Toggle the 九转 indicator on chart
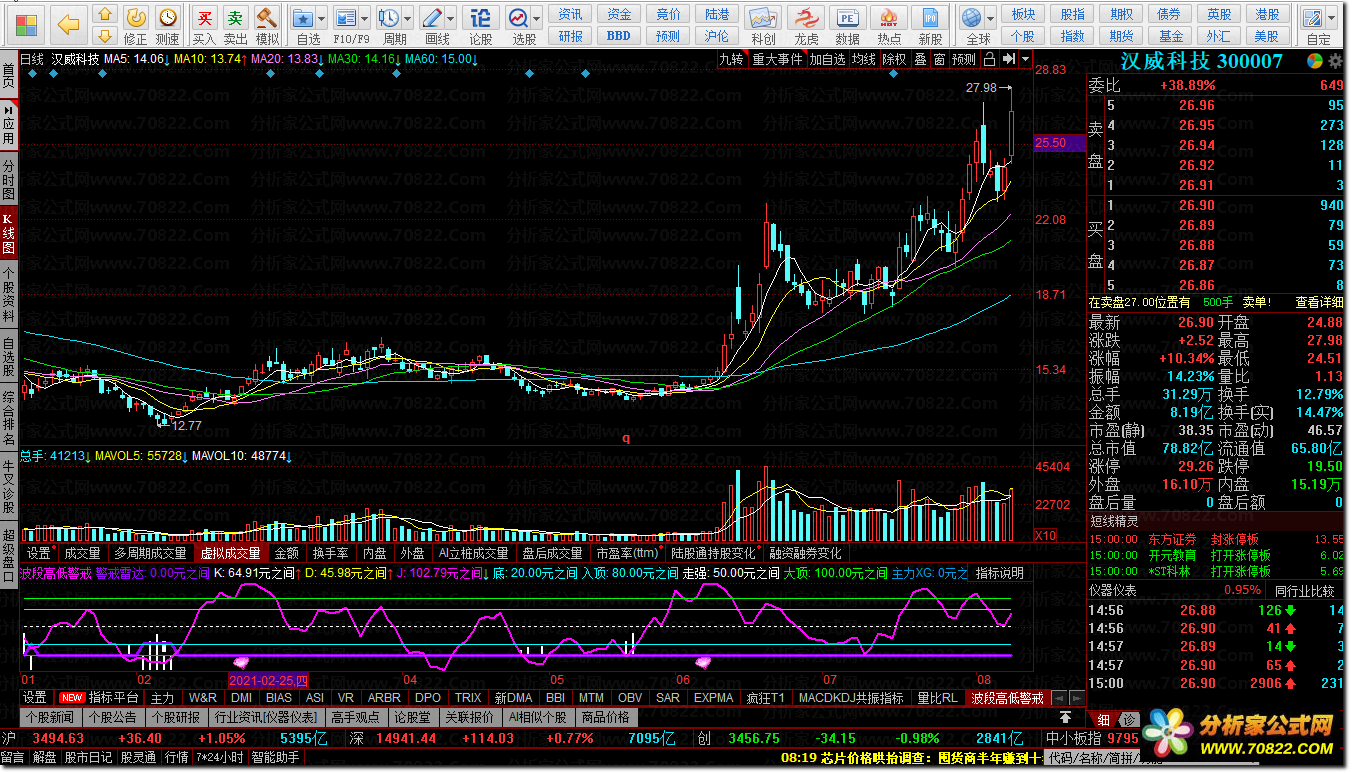 tap(732, 59)
